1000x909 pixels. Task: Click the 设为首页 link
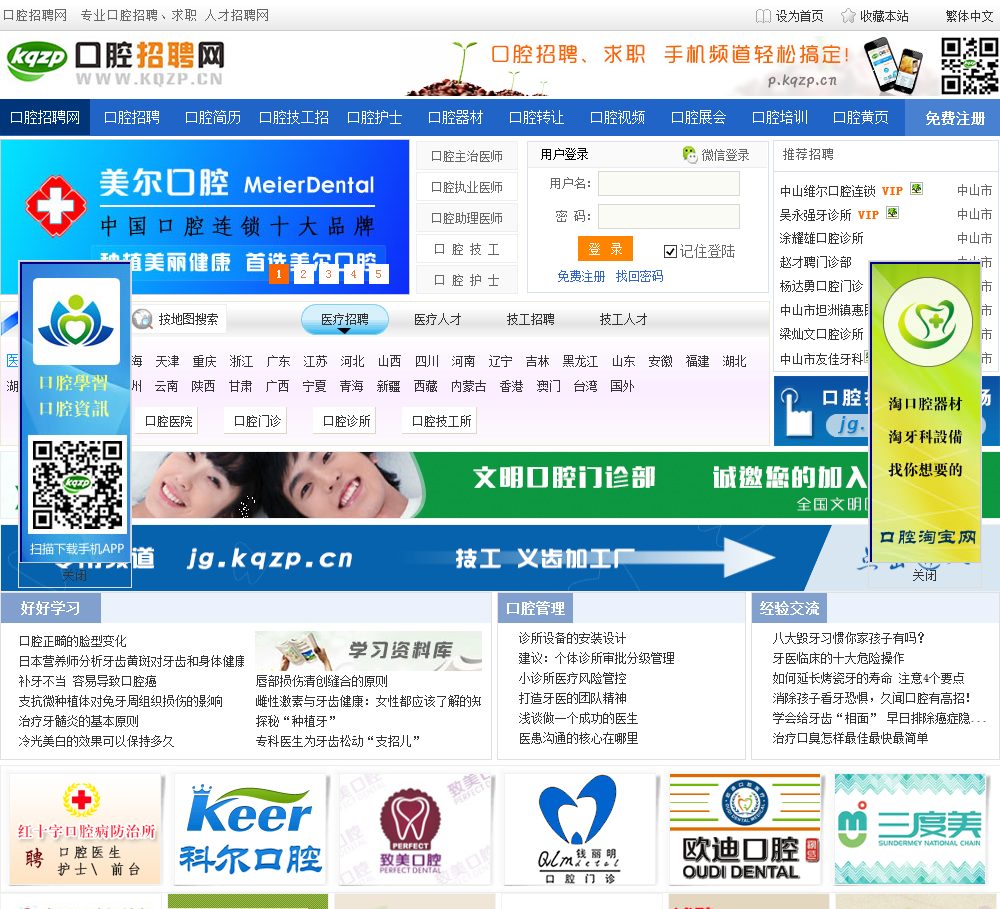(799, 16)
